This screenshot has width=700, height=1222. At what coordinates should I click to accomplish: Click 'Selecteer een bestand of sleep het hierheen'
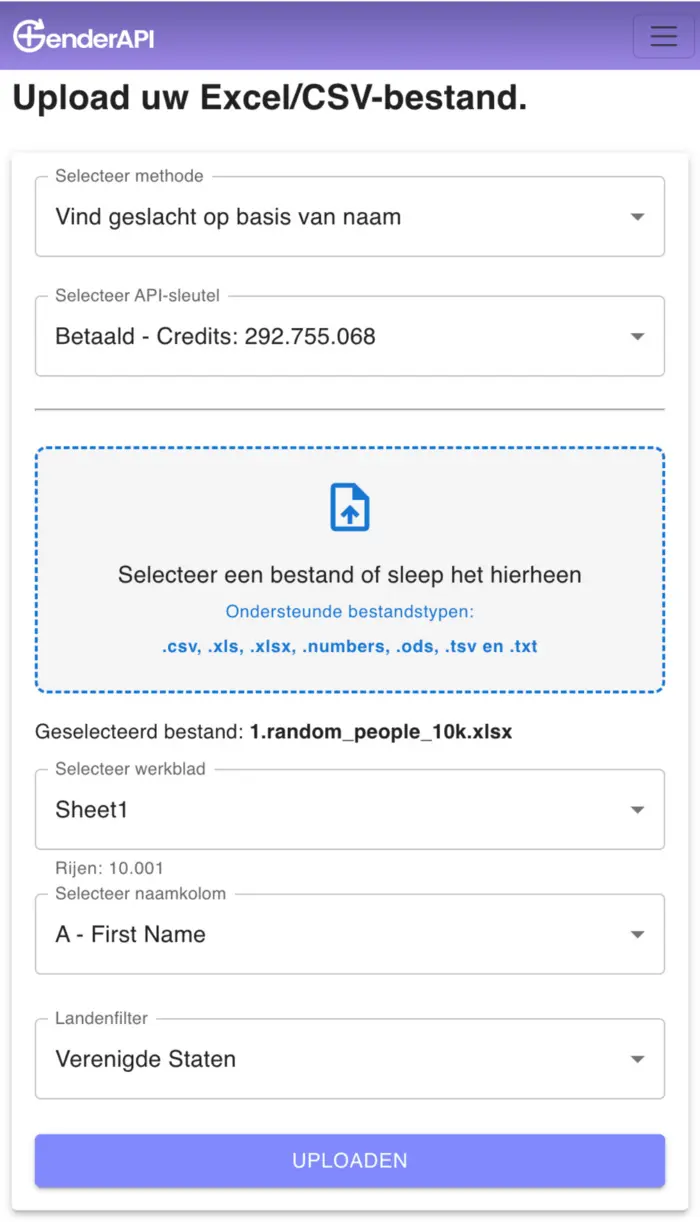click(350, 575)
